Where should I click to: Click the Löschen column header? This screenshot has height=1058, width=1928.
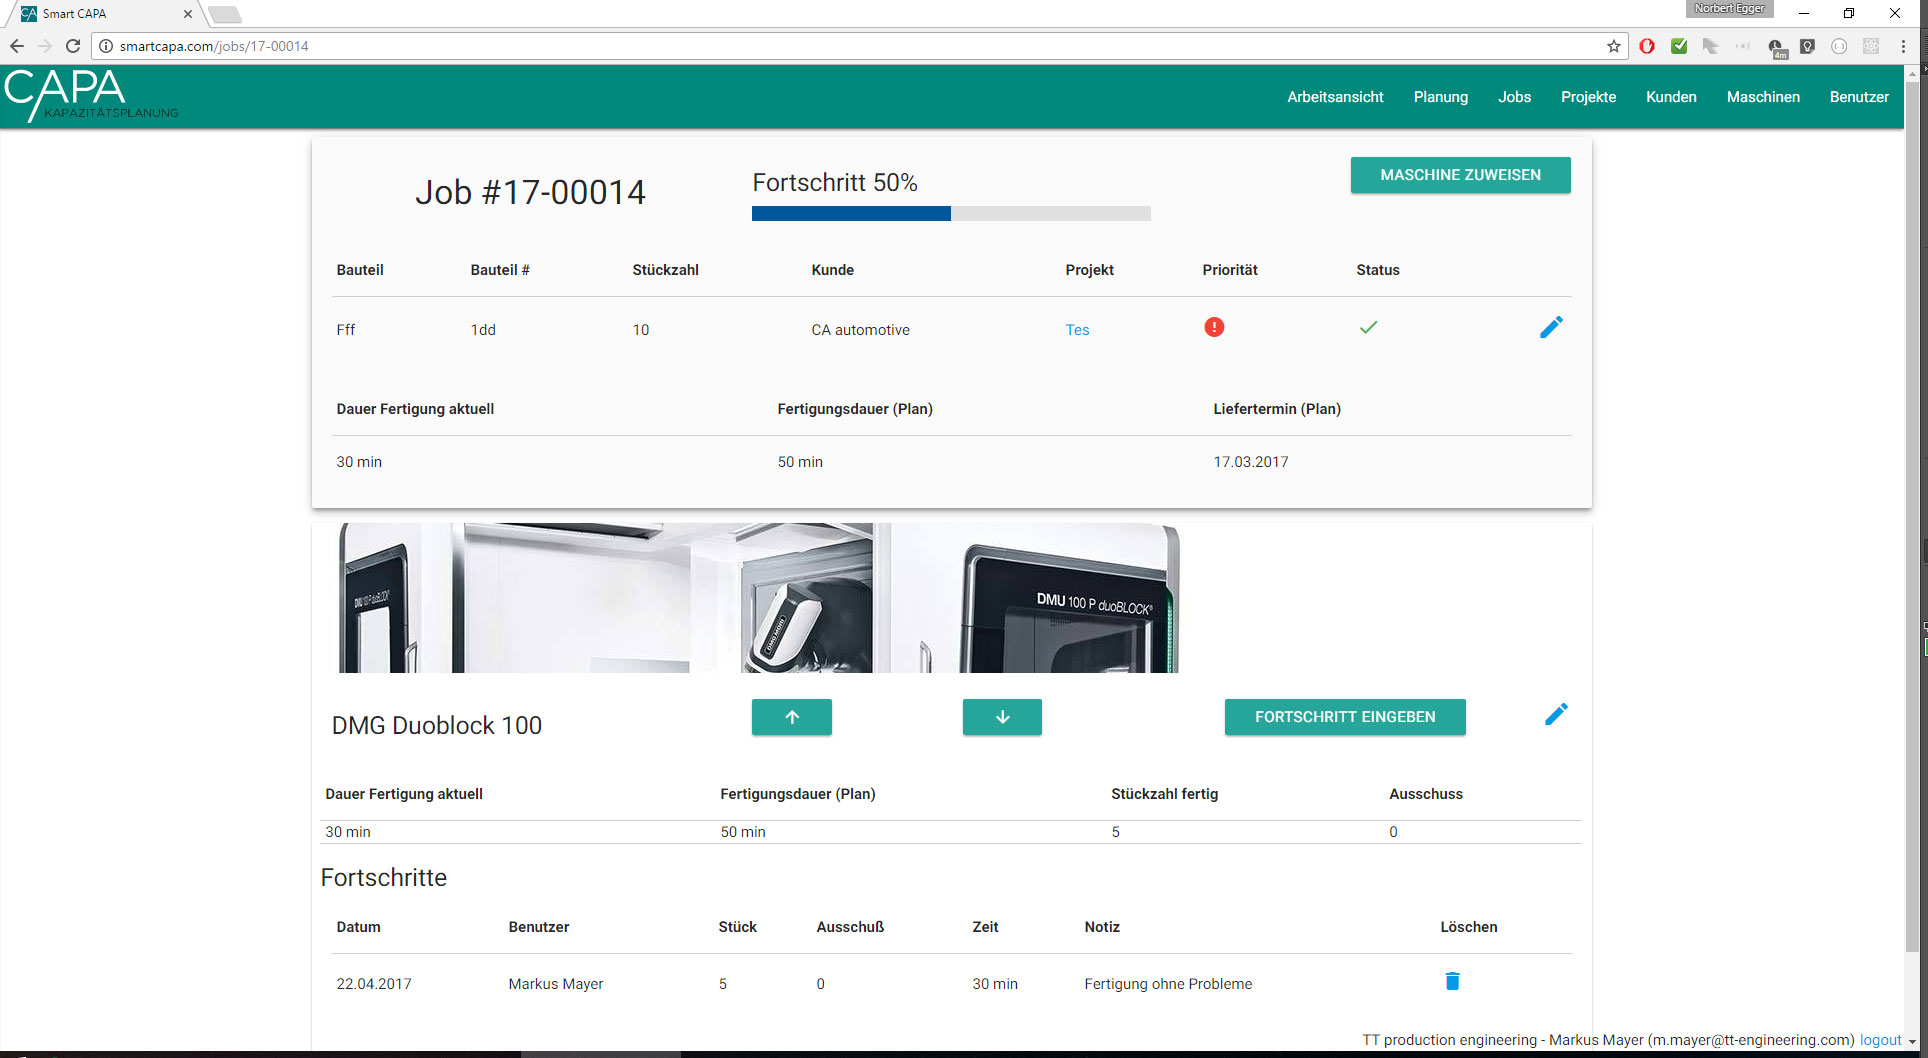pos(1468,927)
